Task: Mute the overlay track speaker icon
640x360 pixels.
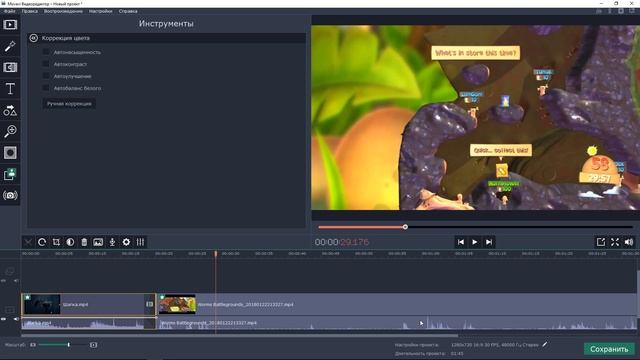Action: (16, 281)
